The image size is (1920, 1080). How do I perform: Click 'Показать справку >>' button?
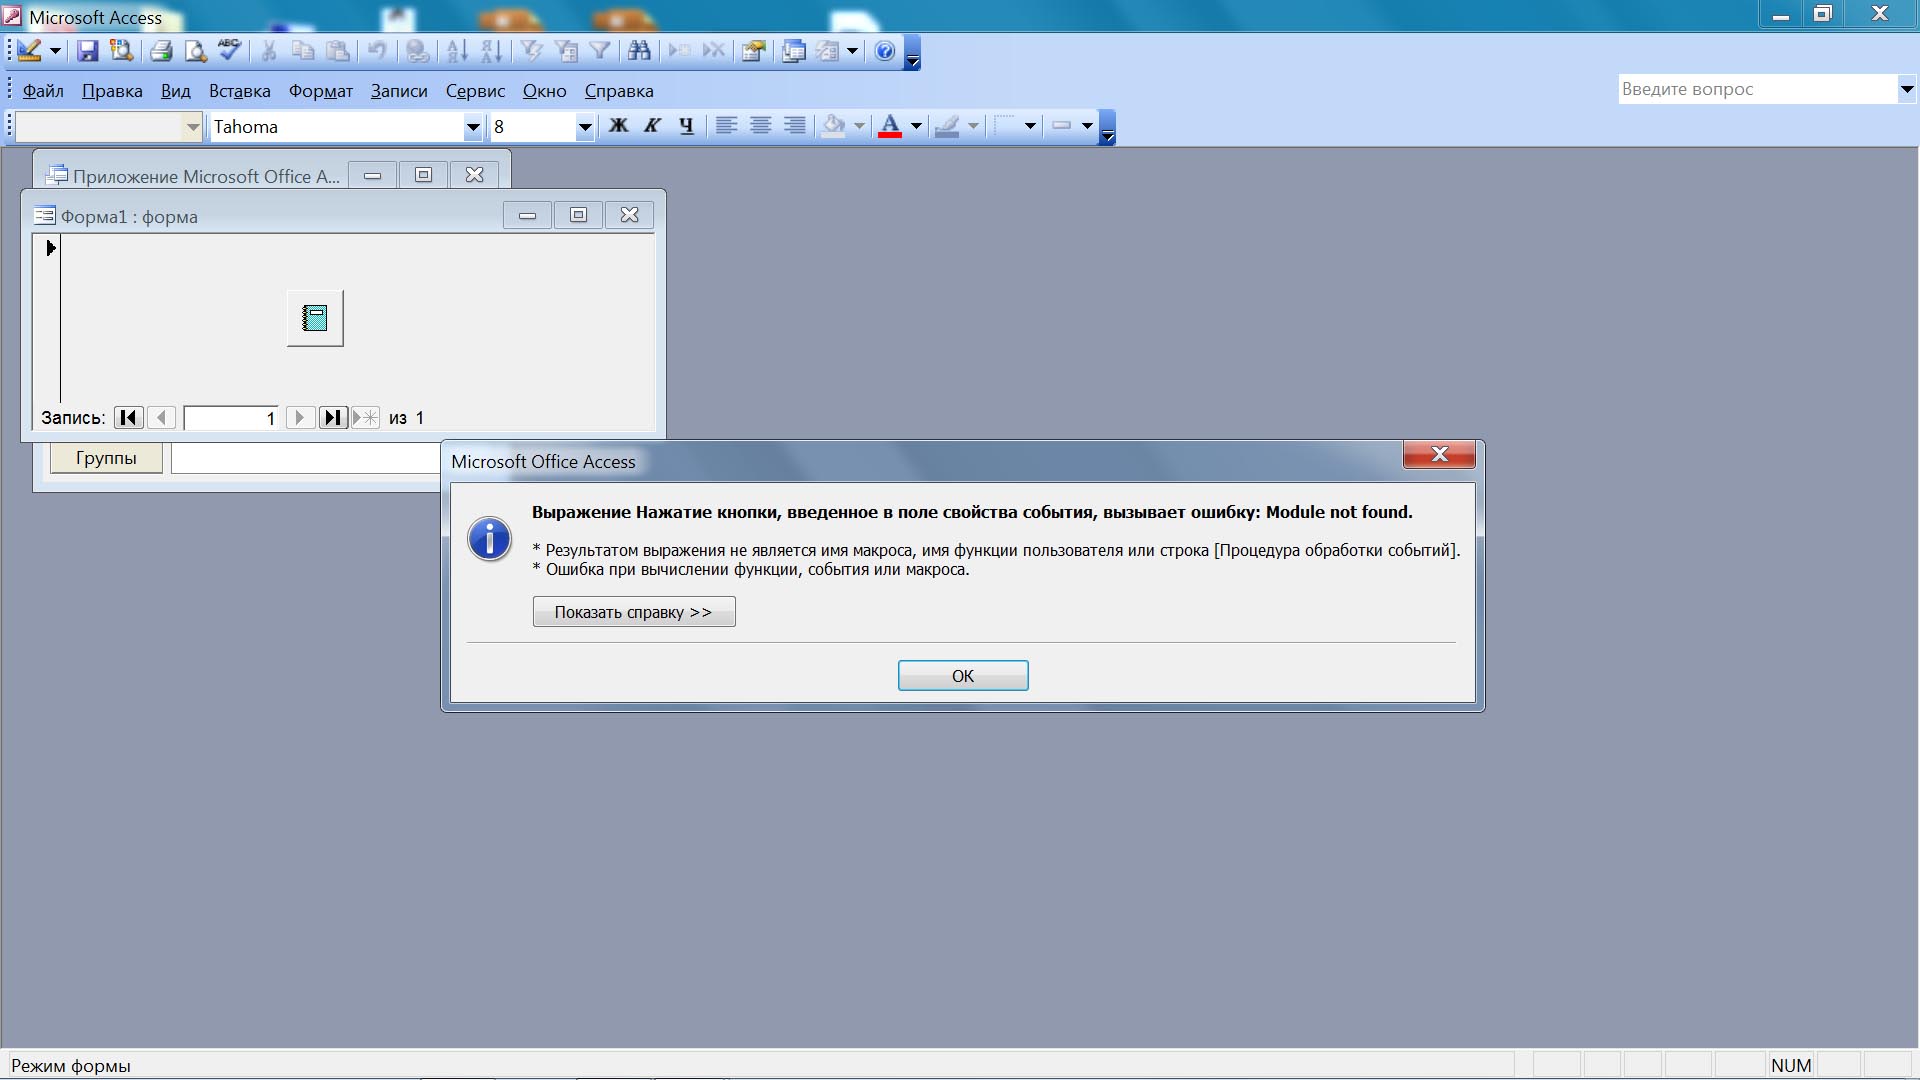[634, 612]
